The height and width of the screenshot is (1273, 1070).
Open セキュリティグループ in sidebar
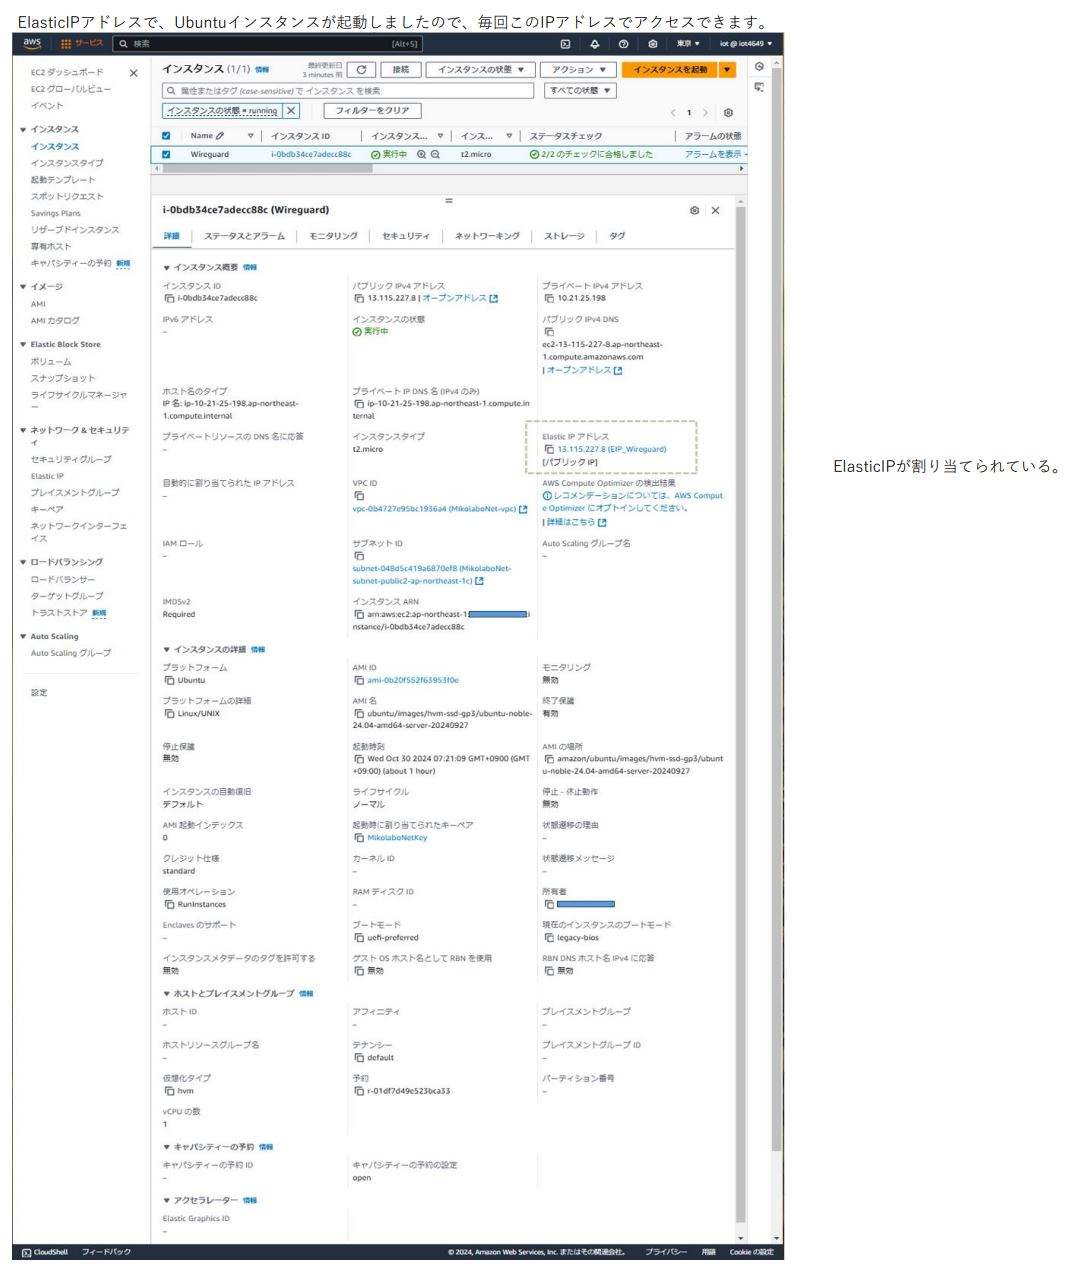point(71,460)
